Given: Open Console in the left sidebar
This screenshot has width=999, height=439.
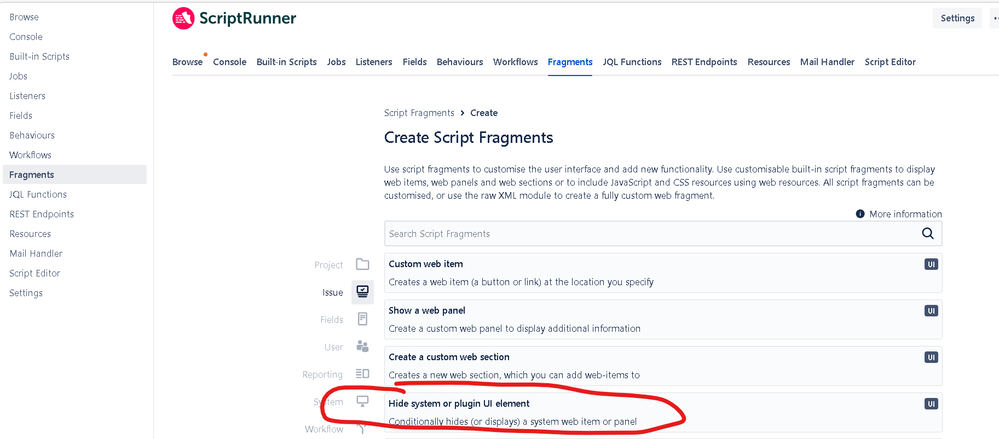Looking at the screenshot, I should point(26,37).
